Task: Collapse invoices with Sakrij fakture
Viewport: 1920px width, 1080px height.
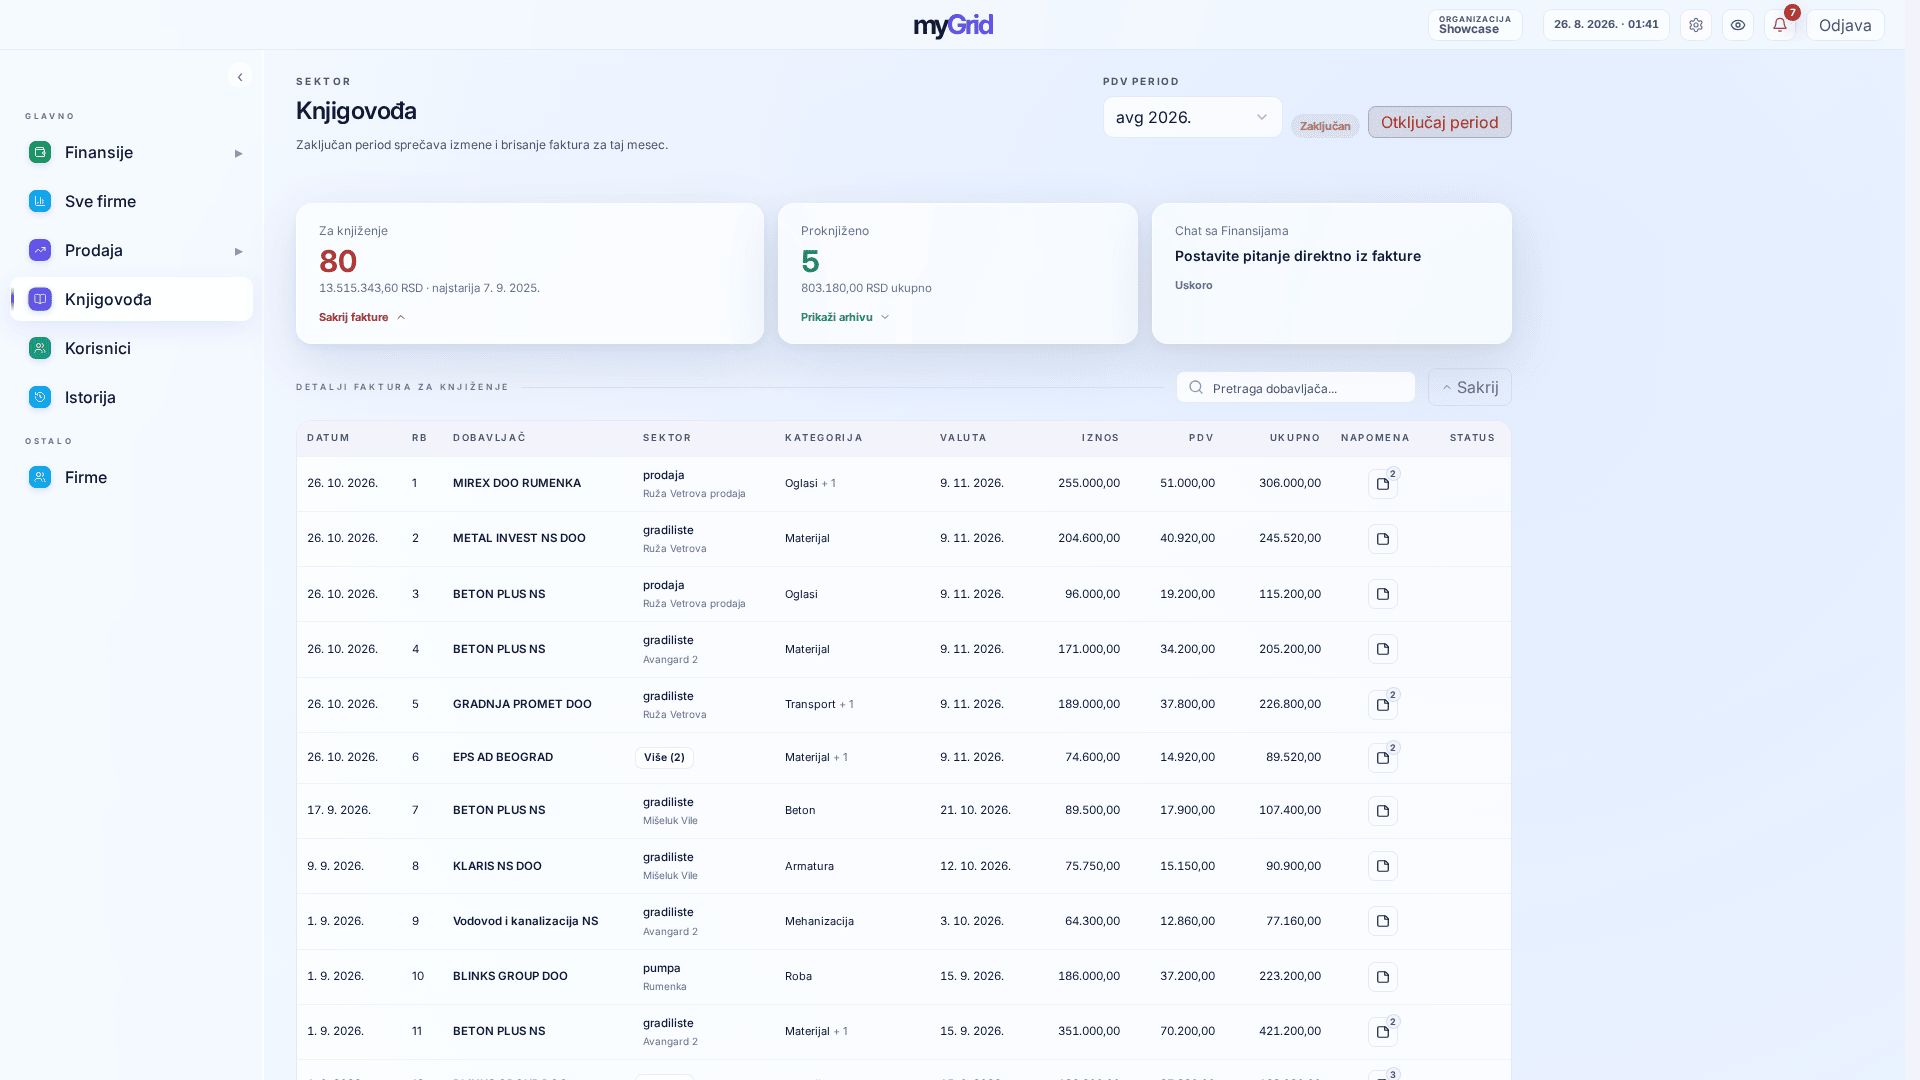Action: [362, 317]
